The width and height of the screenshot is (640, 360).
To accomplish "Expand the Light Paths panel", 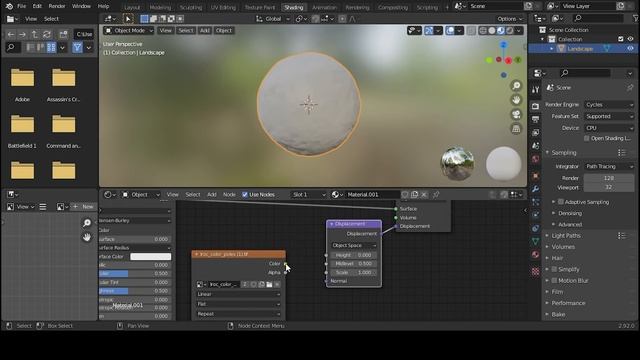I will [566, 236].
